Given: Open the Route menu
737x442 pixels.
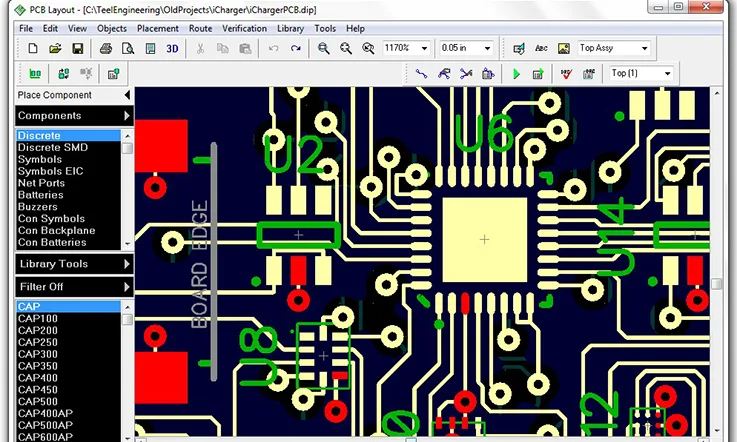Looking at the screenshot, I should [201, 28].
